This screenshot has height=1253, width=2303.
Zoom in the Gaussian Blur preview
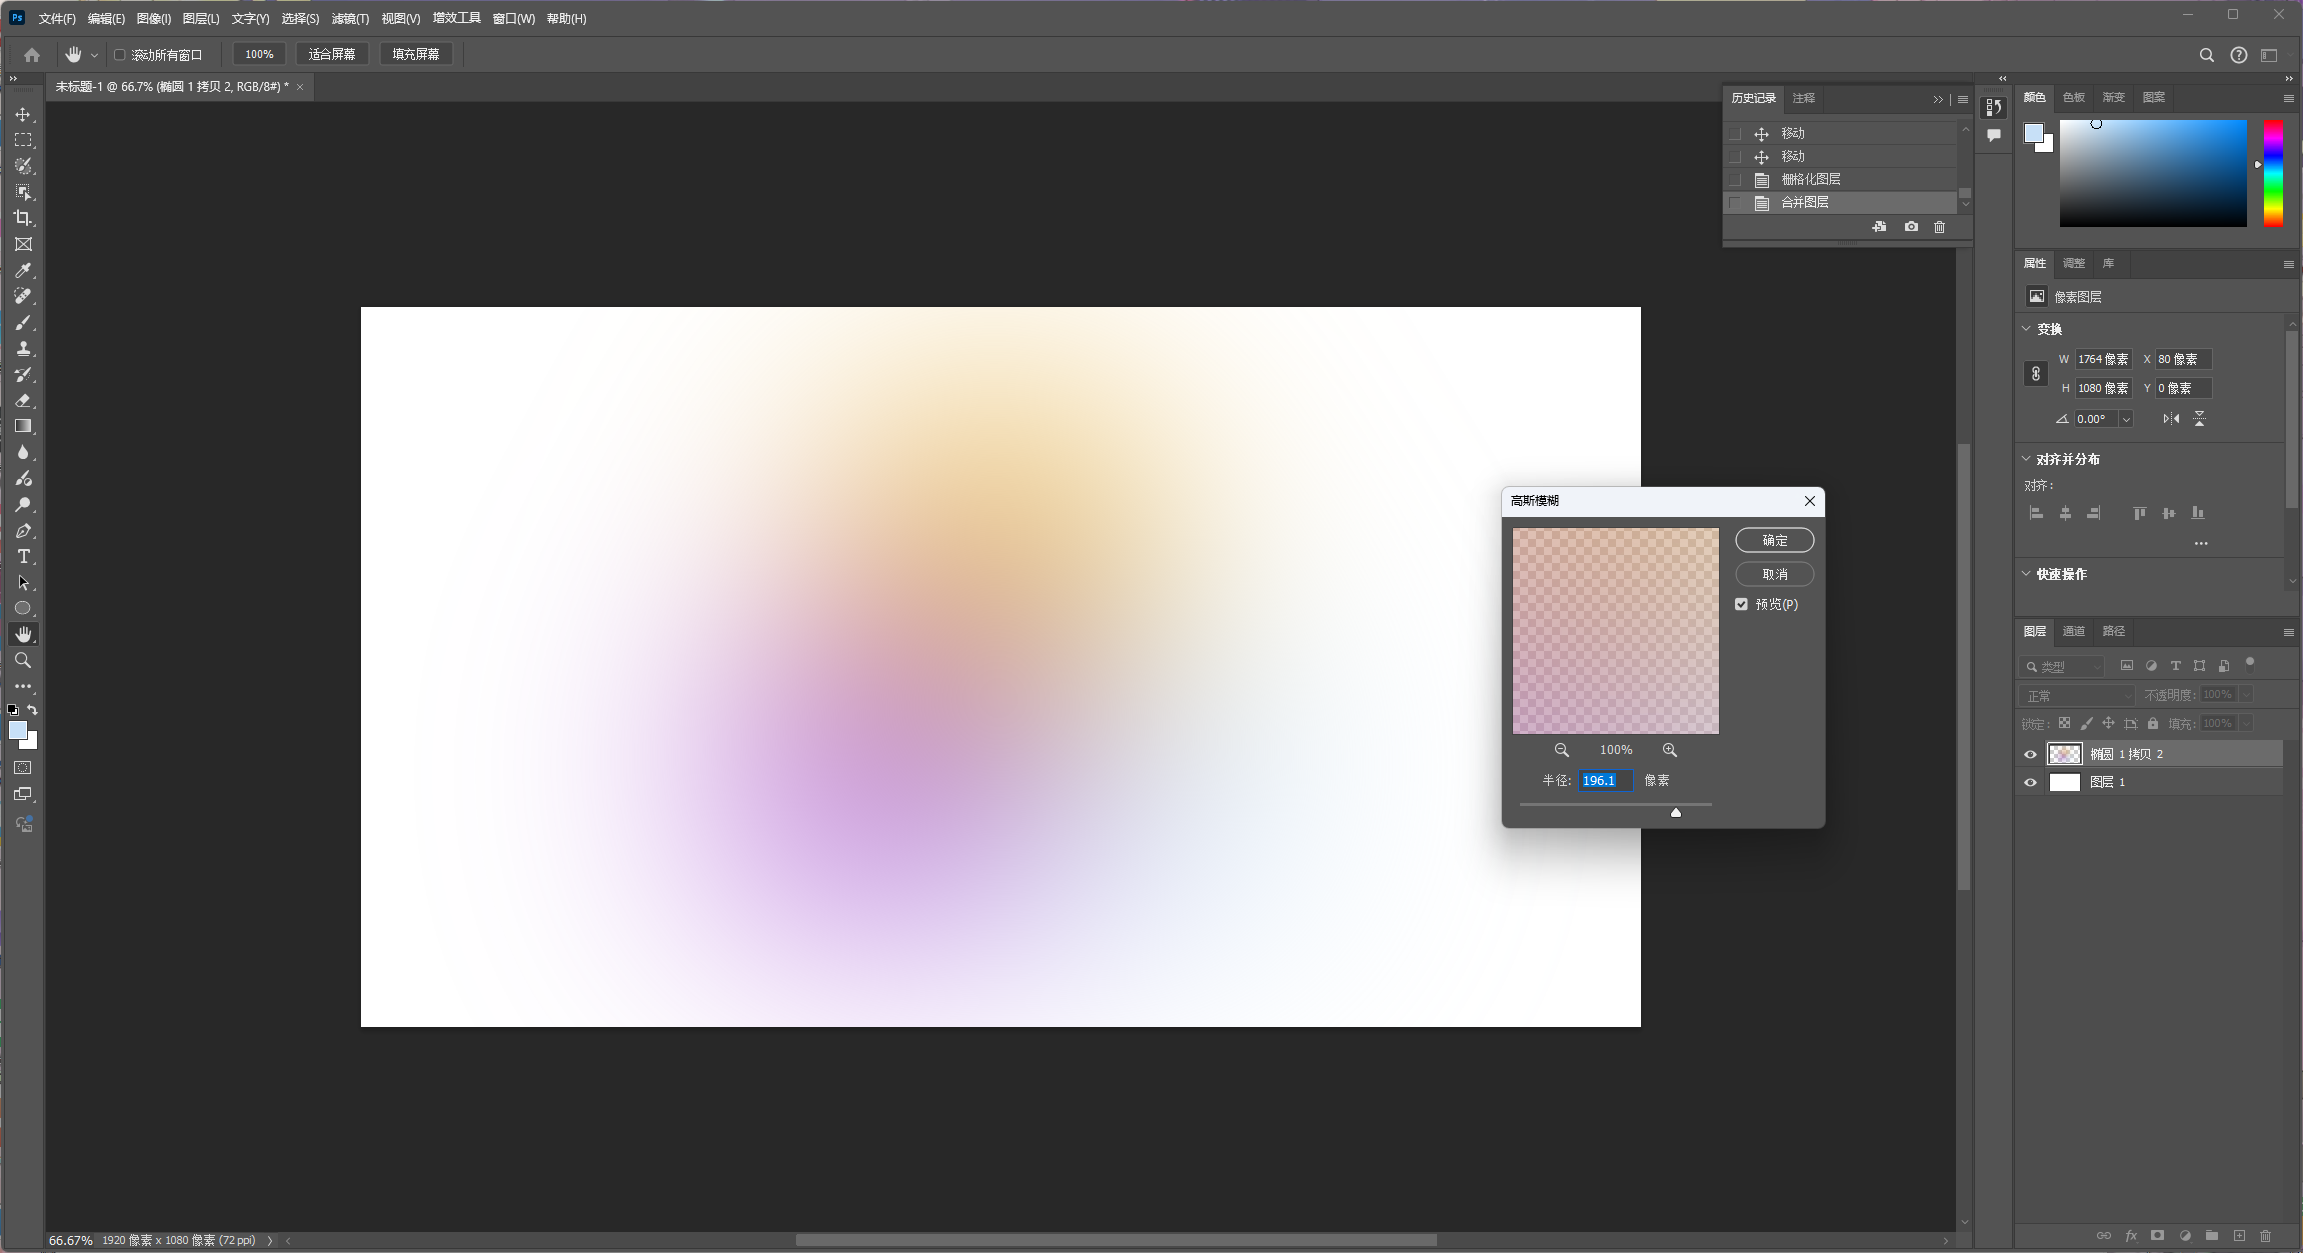point(1670,750)
